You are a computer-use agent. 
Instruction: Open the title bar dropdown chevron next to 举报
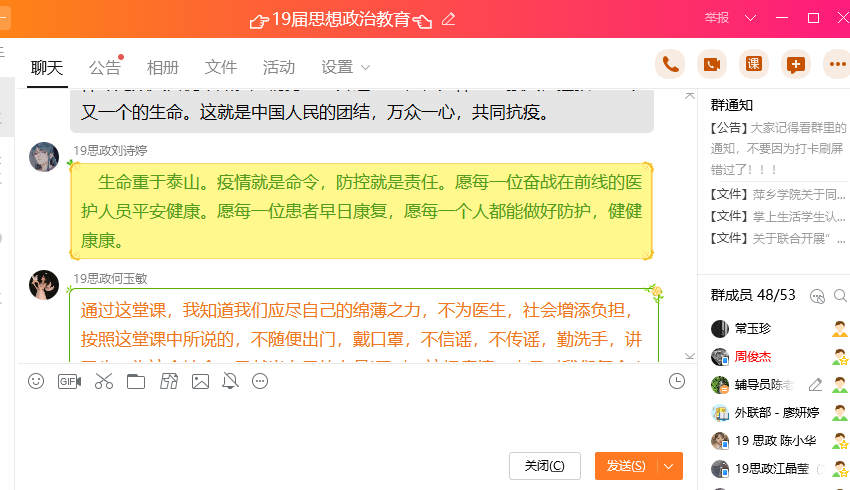750,18
